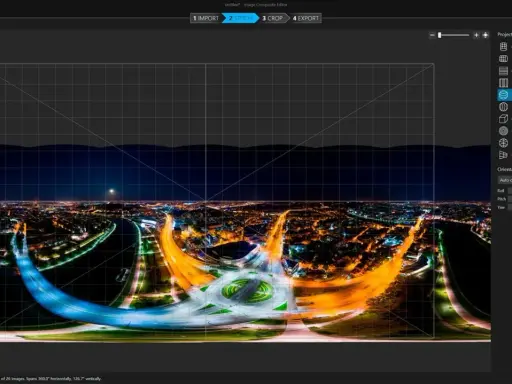The height and width of the screenshot is (384, 512).
Task: Choose the Cylindrical projection icon
Action: 503,47
